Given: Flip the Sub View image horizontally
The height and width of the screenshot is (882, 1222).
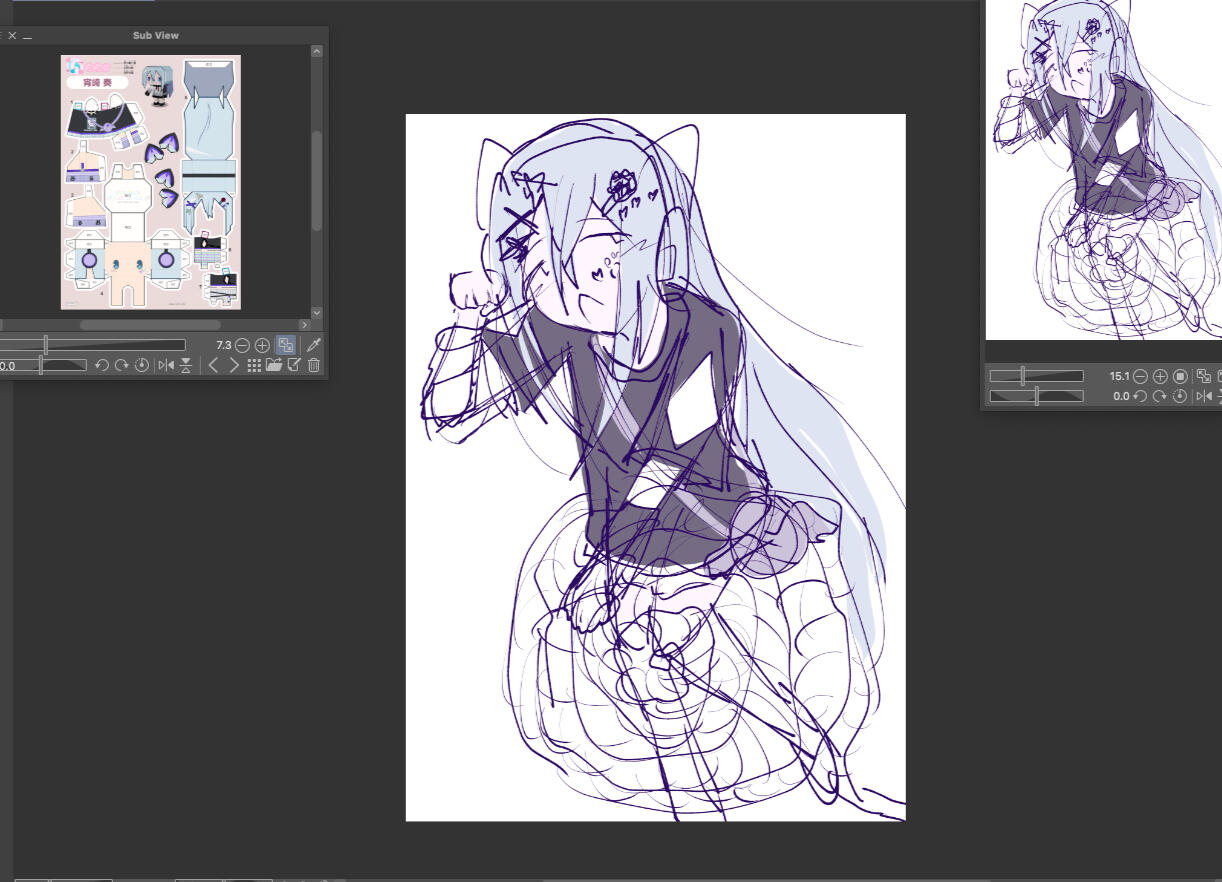Looking at the screenshot, I should [x=166, y=366].
